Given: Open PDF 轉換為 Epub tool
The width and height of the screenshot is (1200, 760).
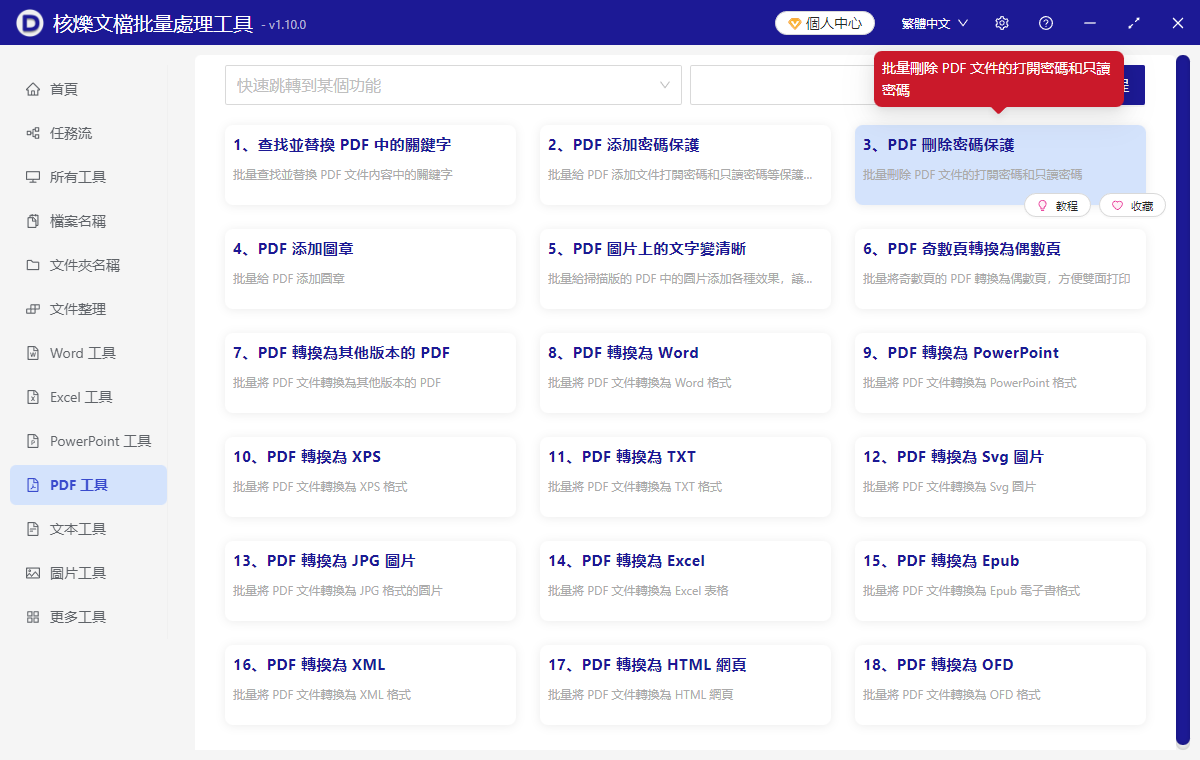Looking at the screenshot, I should (x=1000, y=581).
